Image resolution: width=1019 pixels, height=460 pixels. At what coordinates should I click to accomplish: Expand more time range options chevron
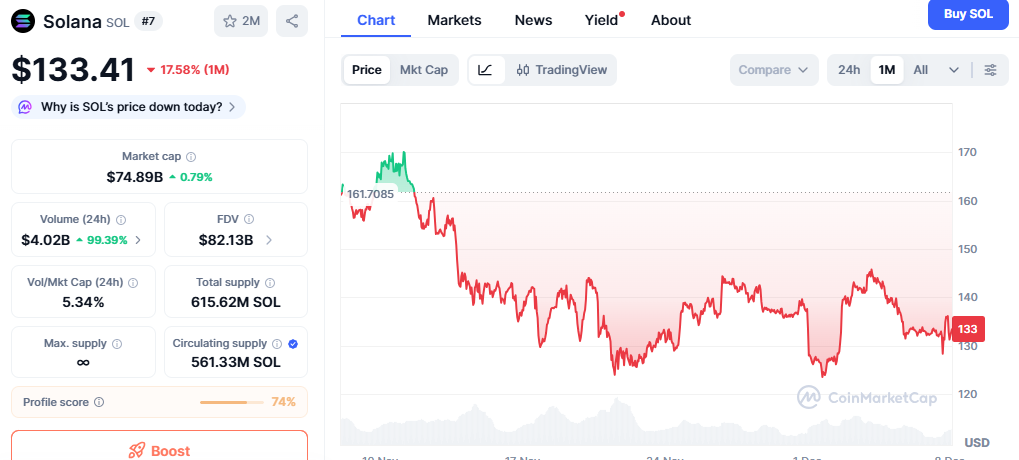pos(954,70)
